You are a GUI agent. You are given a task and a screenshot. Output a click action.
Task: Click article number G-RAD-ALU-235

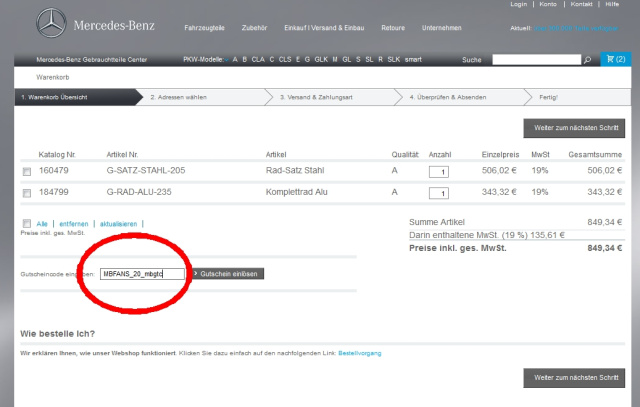[139, 192]
